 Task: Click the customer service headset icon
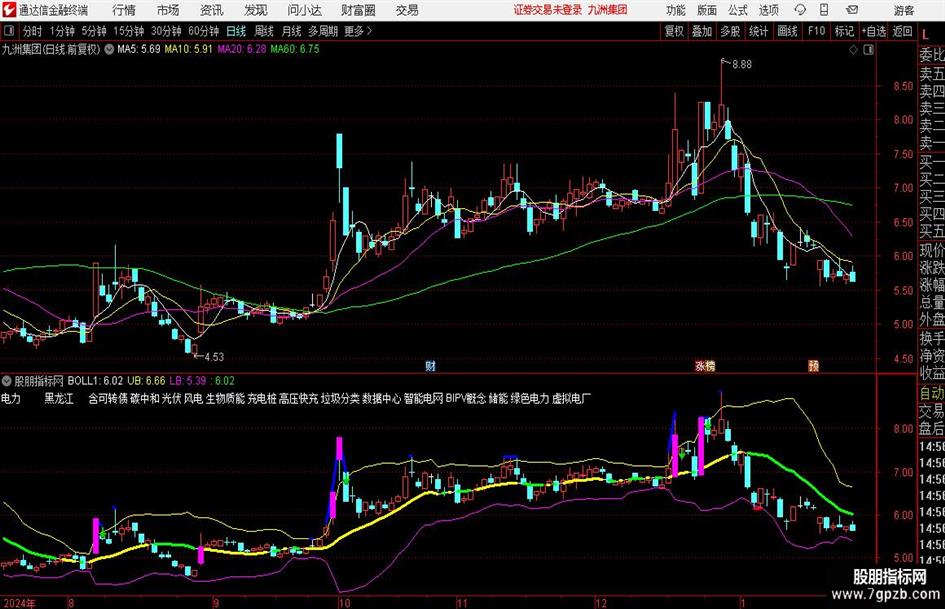coord(800,10)
